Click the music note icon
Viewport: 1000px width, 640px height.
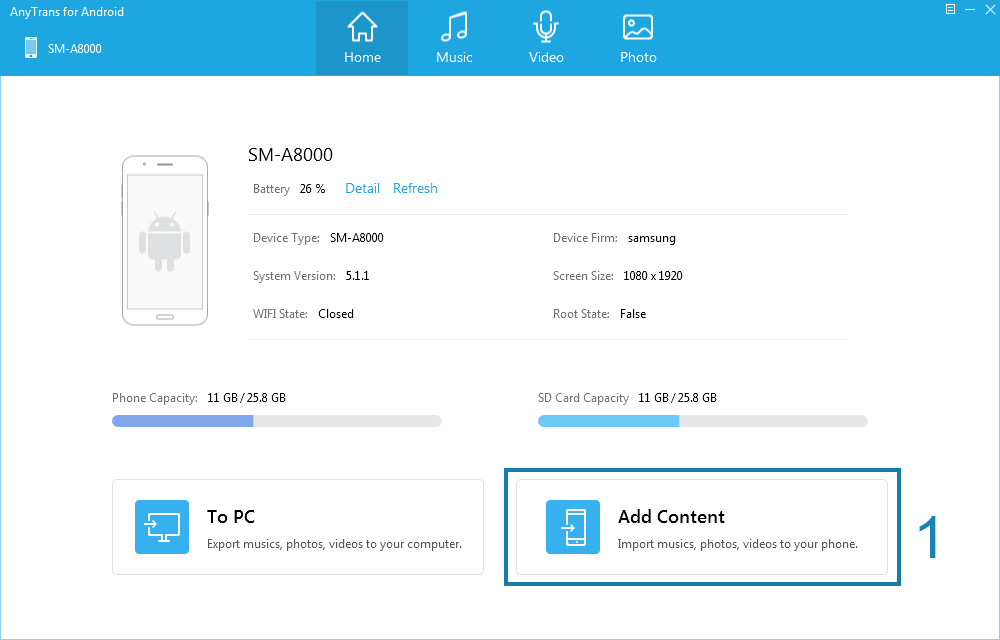point(454,27)
